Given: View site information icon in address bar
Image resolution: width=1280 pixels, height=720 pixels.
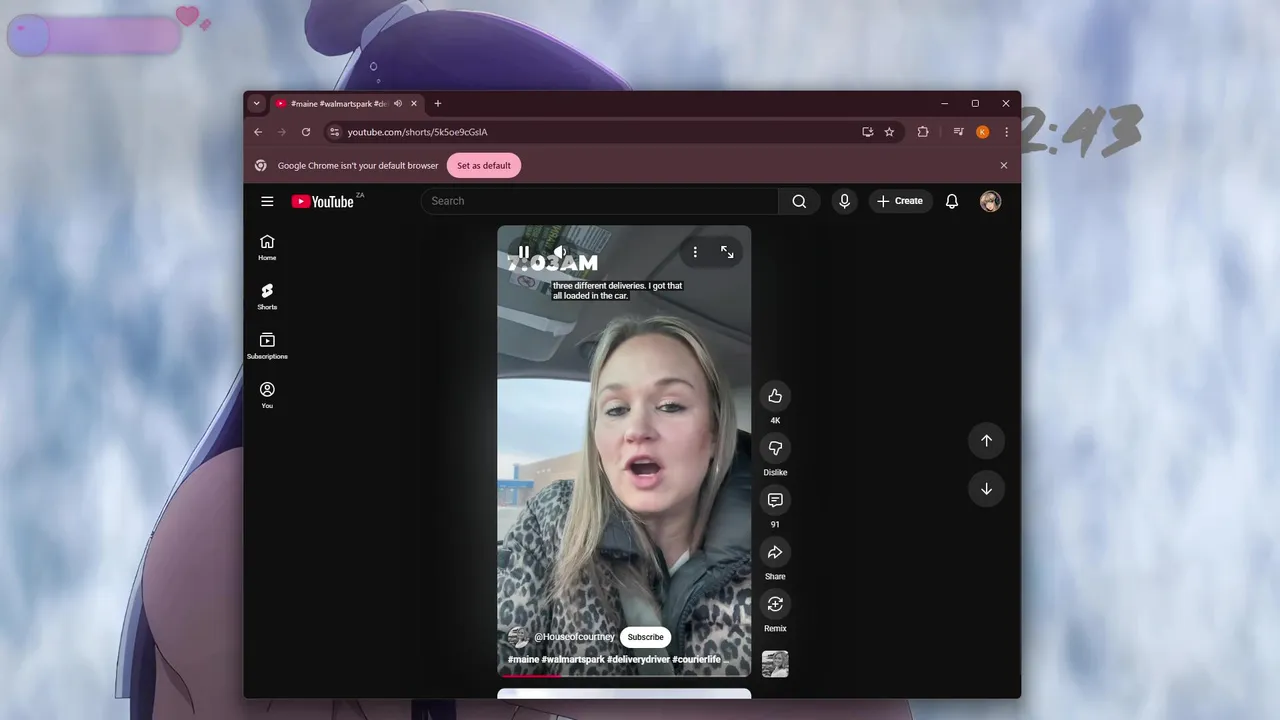Looking at the screenshot, I should [x=335, y=132].
